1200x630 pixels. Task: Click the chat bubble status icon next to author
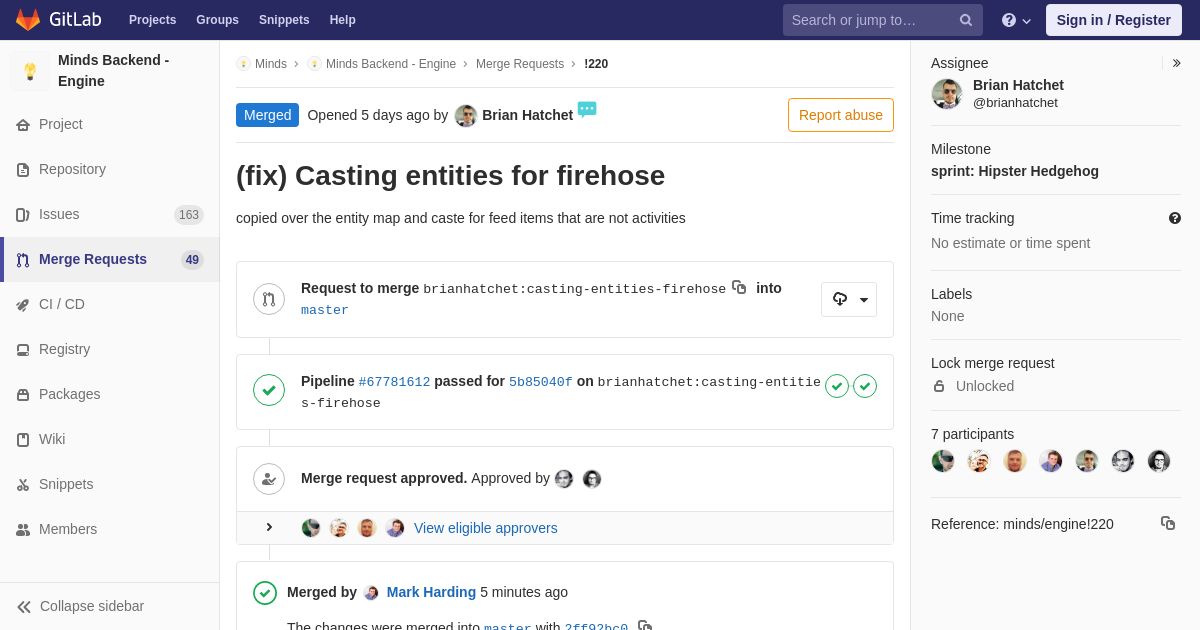tap(587, 109)
